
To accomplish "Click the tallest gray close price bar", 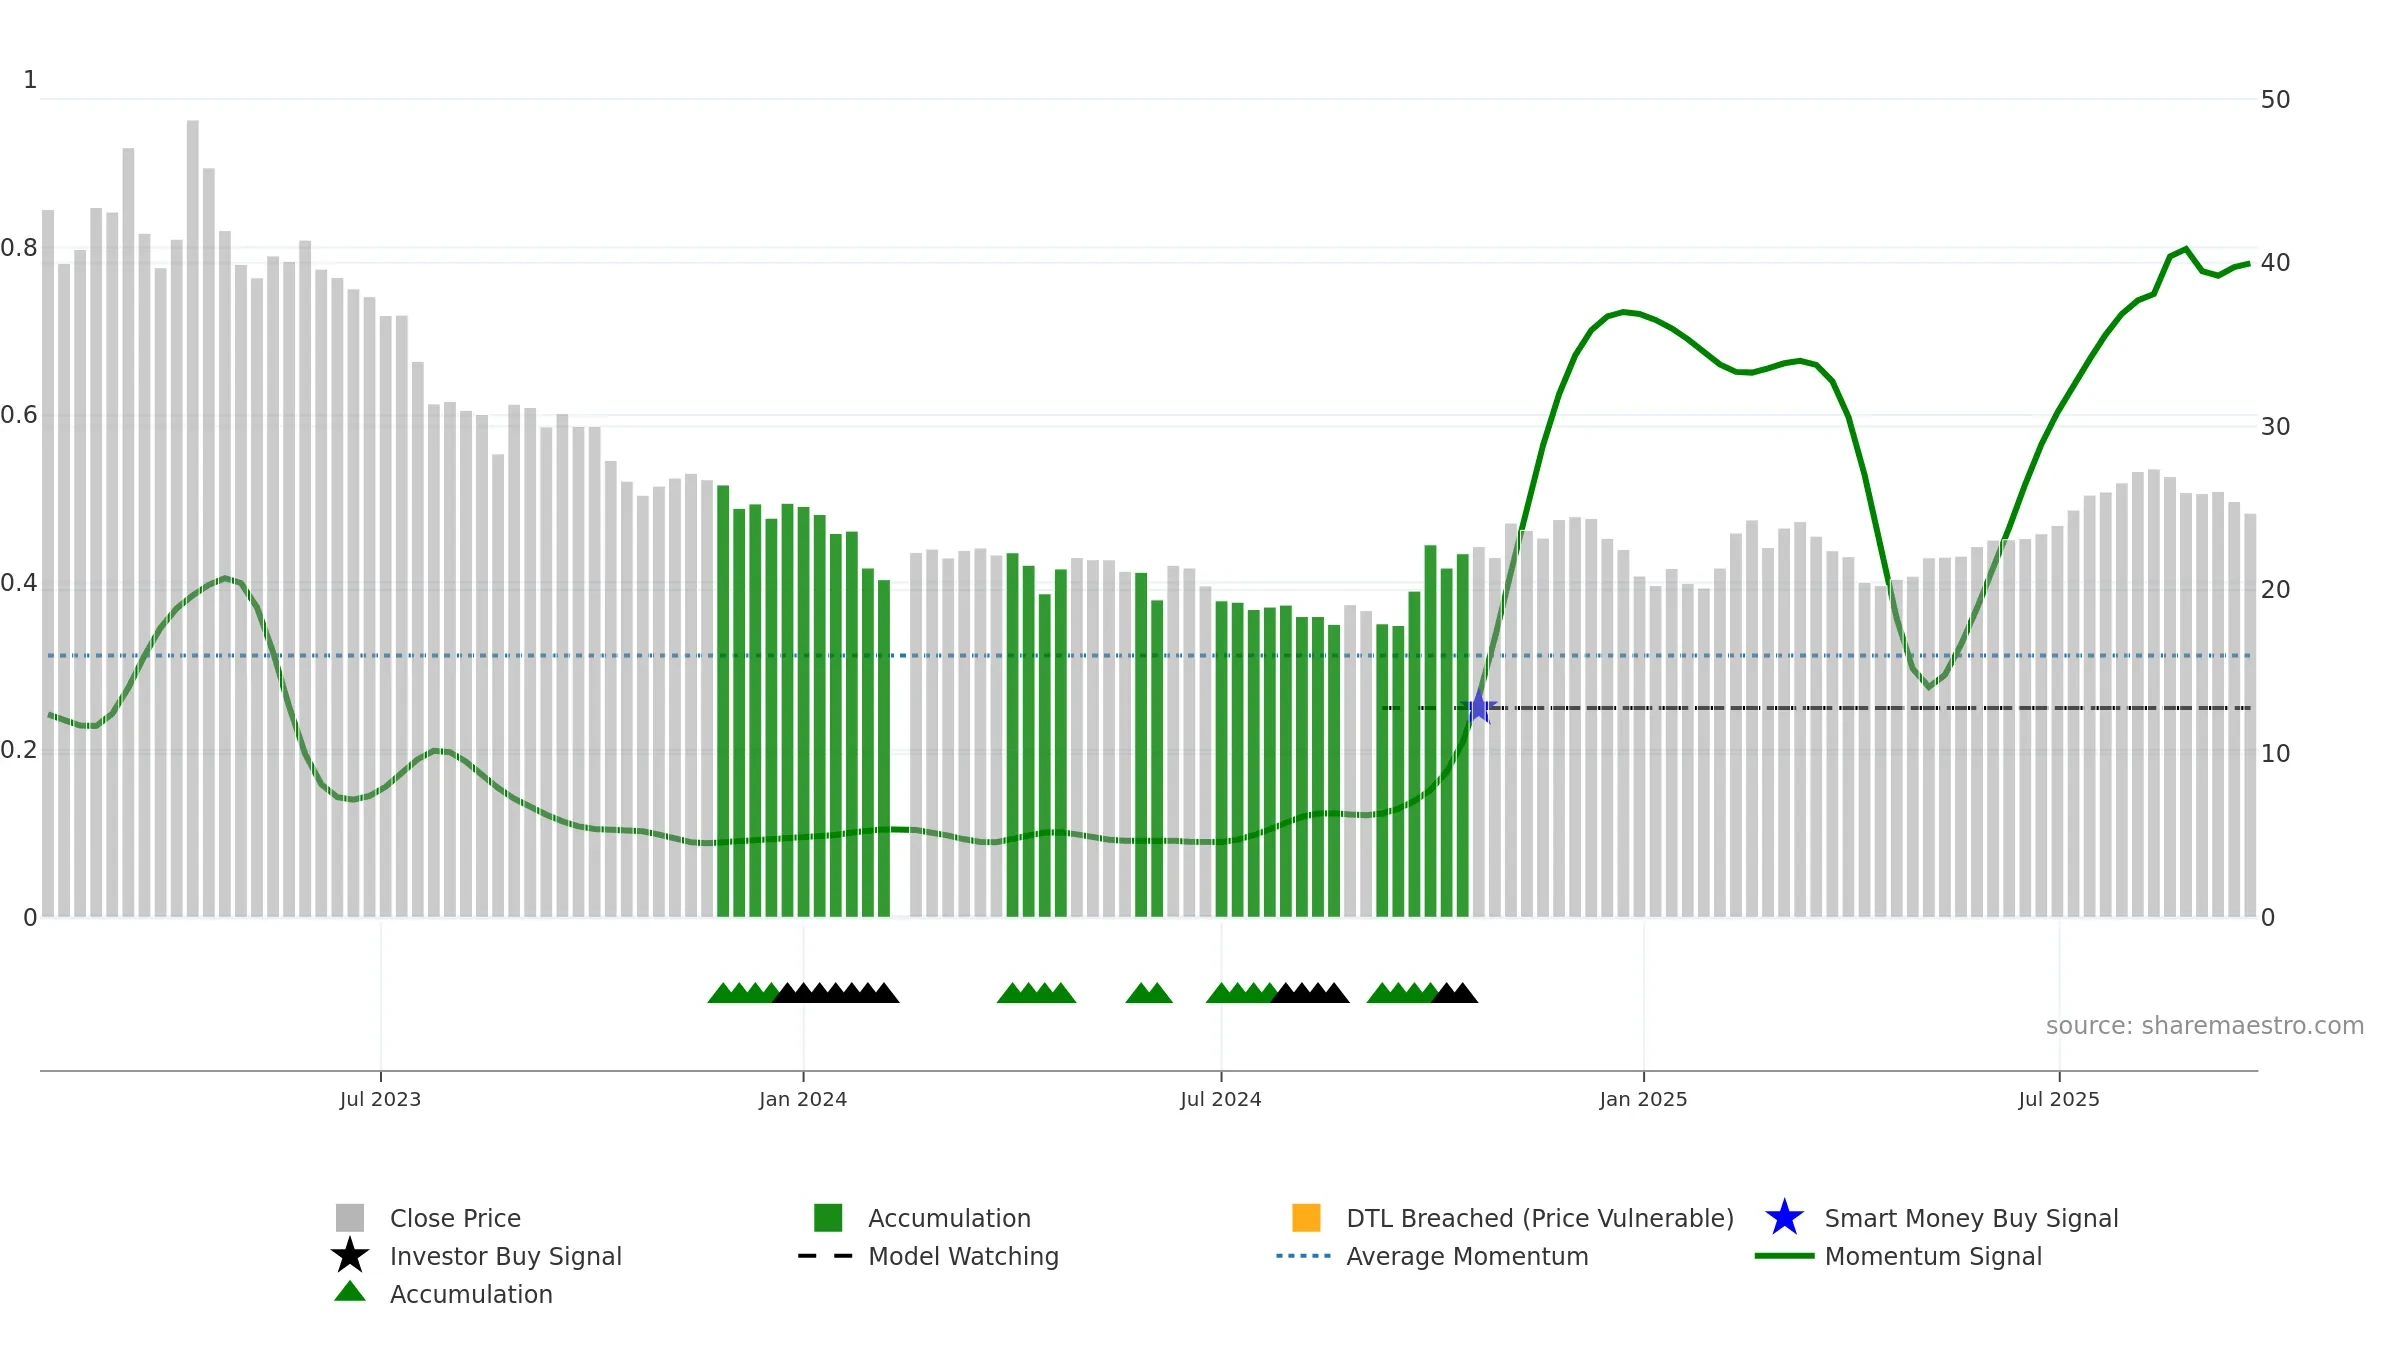I will (x=193, y=518).
